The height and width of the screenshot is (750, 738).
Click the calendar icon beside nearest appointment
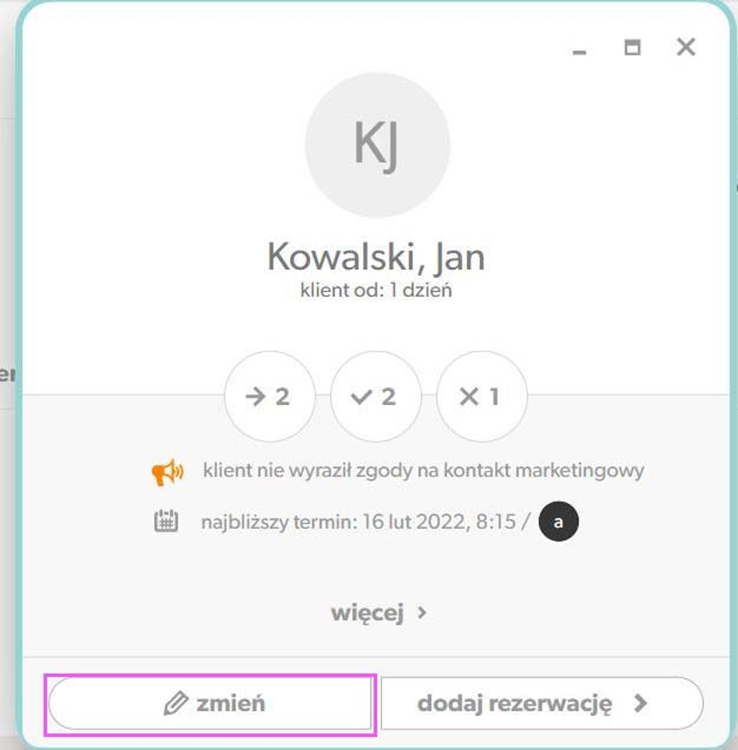[166, 521]
